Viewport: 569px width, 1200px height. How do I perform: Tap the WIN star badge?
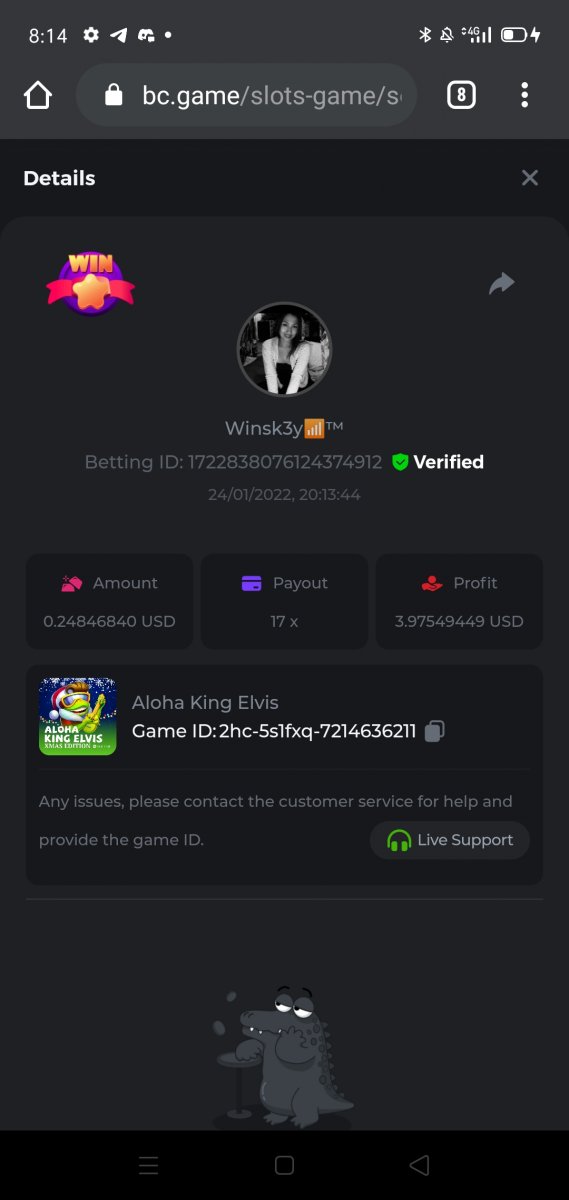click(90, 283)
